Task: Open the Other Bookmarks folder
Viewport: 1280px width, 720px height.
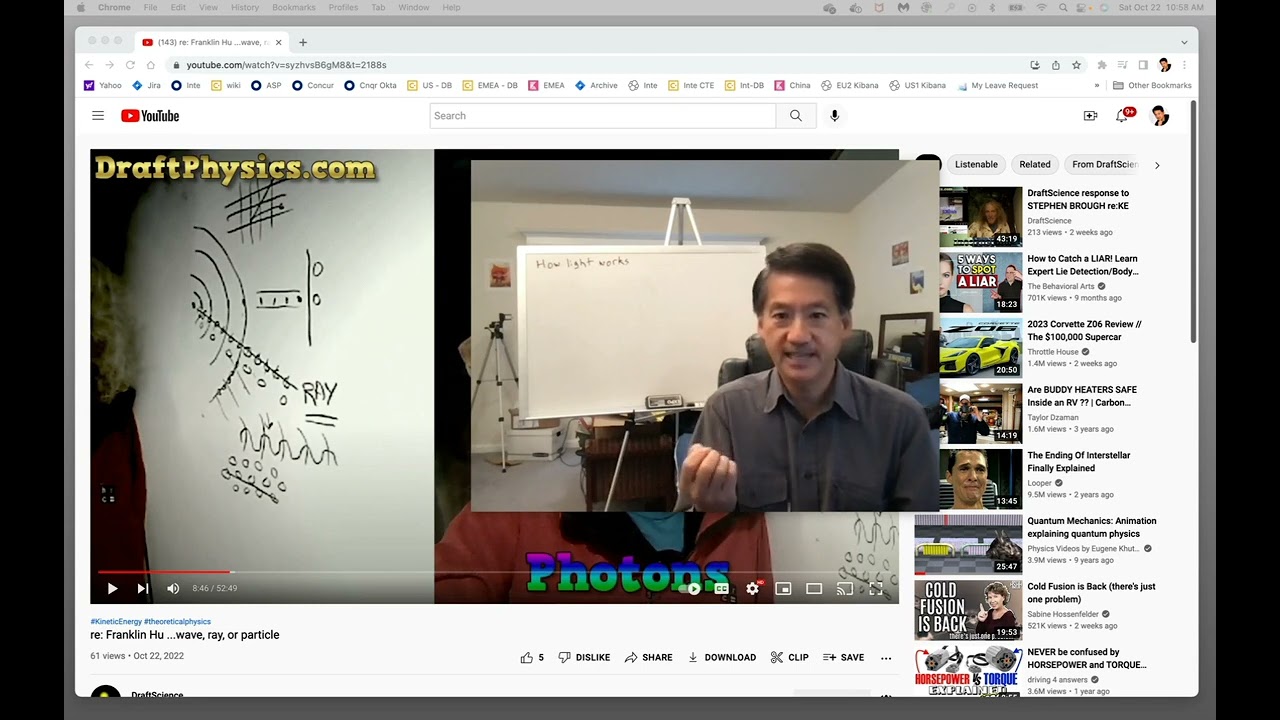Action: (1152, 86)
